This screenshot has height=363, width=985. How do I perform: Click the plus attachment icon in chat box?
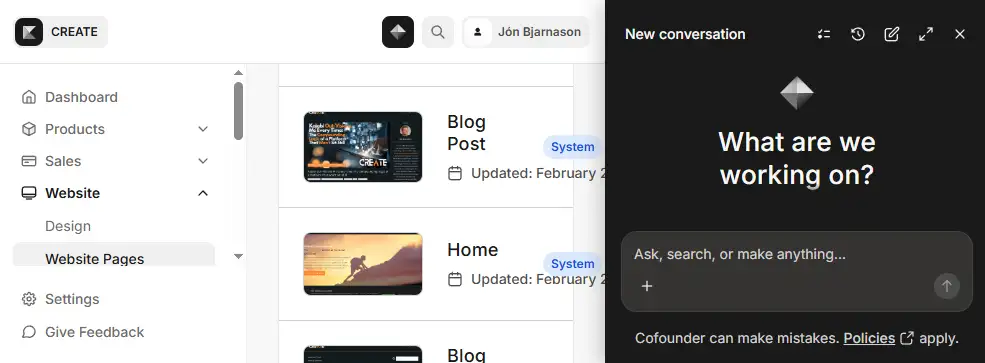click(x=646, y=286)
